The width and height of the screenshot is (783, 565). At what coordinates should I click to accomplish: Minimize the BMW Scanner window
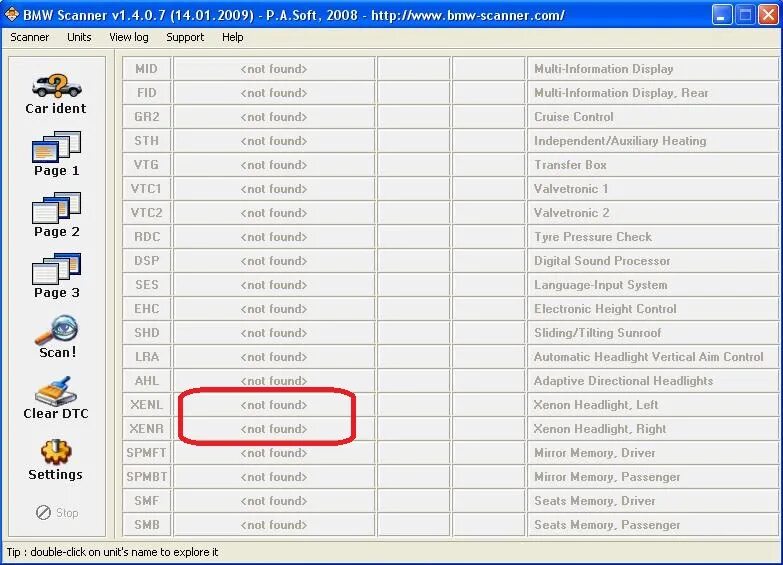(721, 15)
